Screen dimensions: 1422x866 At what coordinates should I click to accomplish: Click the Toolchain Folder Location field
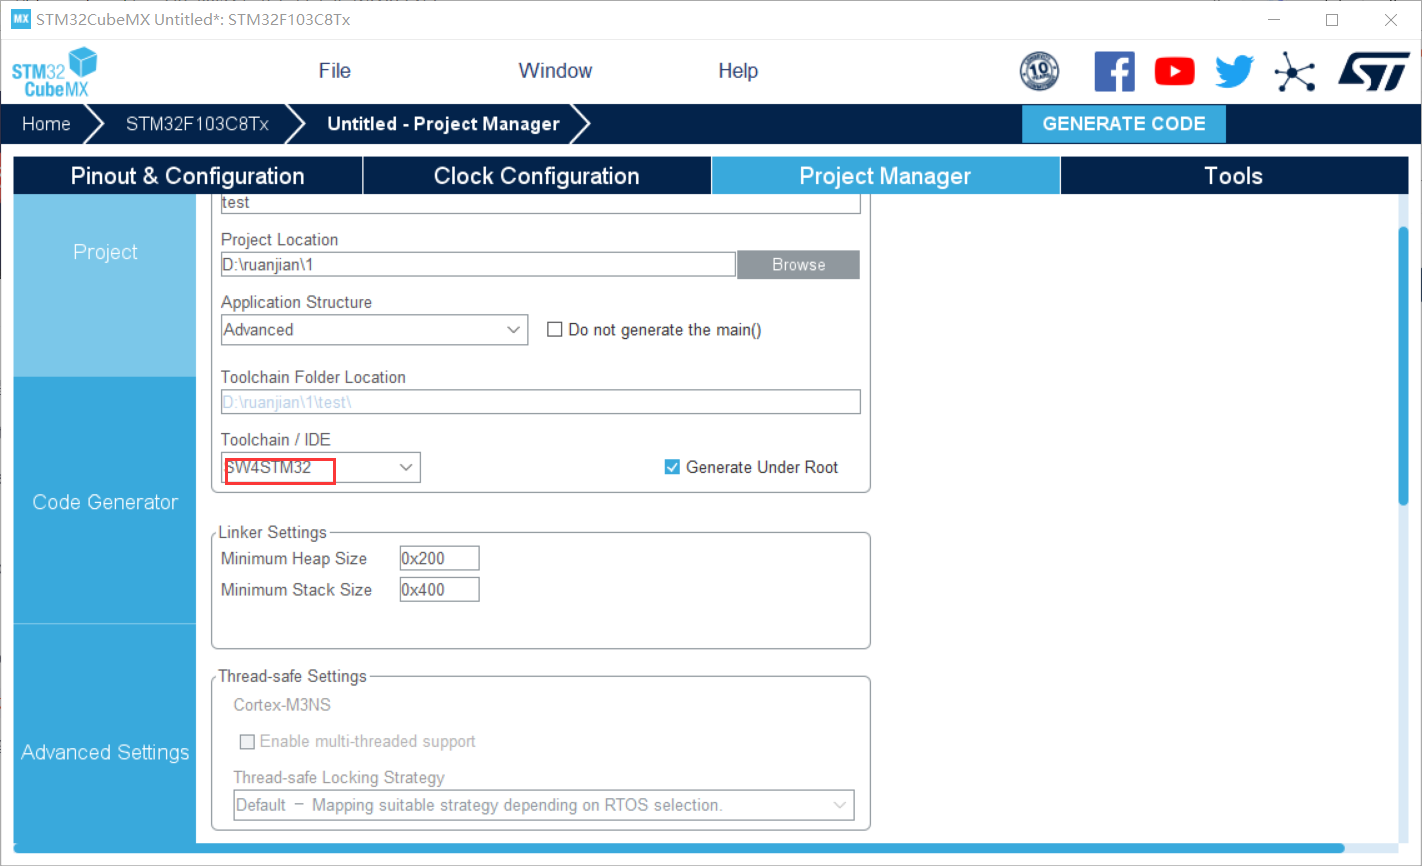[x=540, y=402]
